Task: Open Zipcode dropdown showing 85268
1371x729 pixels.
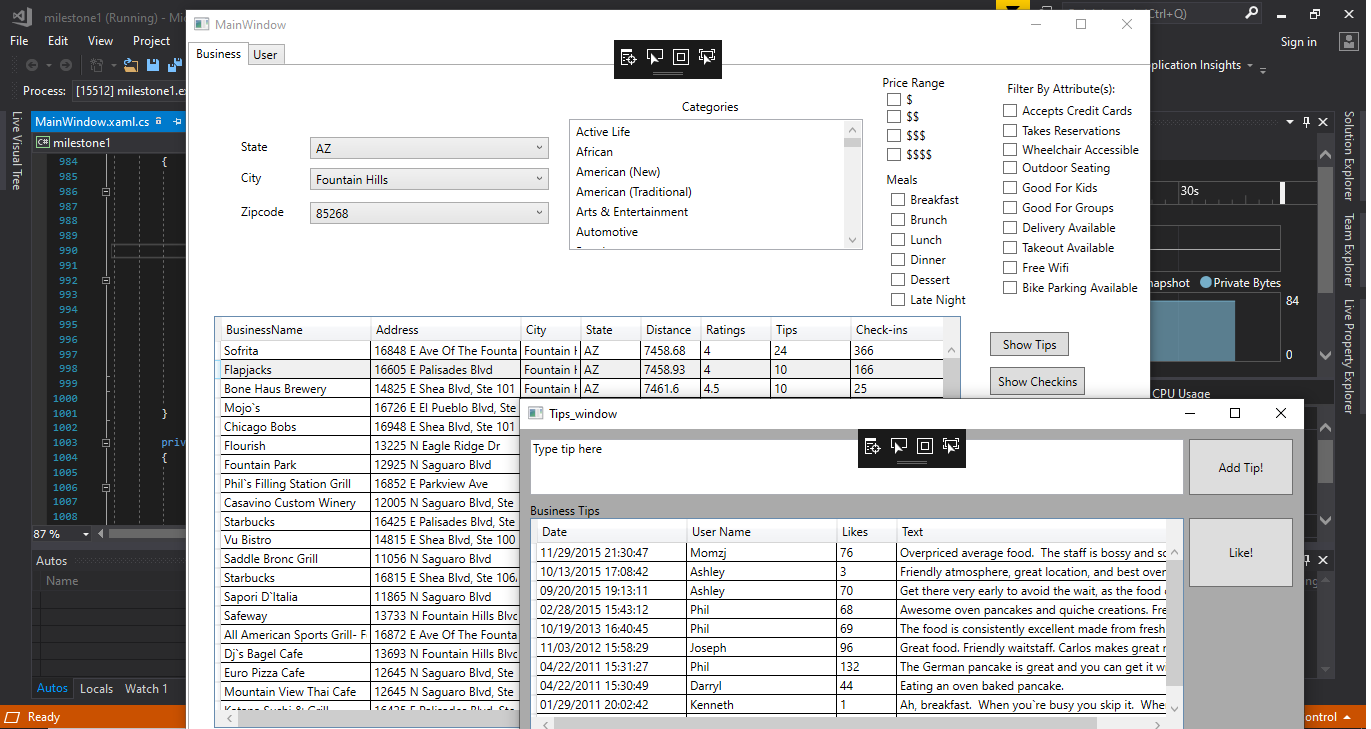Action: click(429, 213)
